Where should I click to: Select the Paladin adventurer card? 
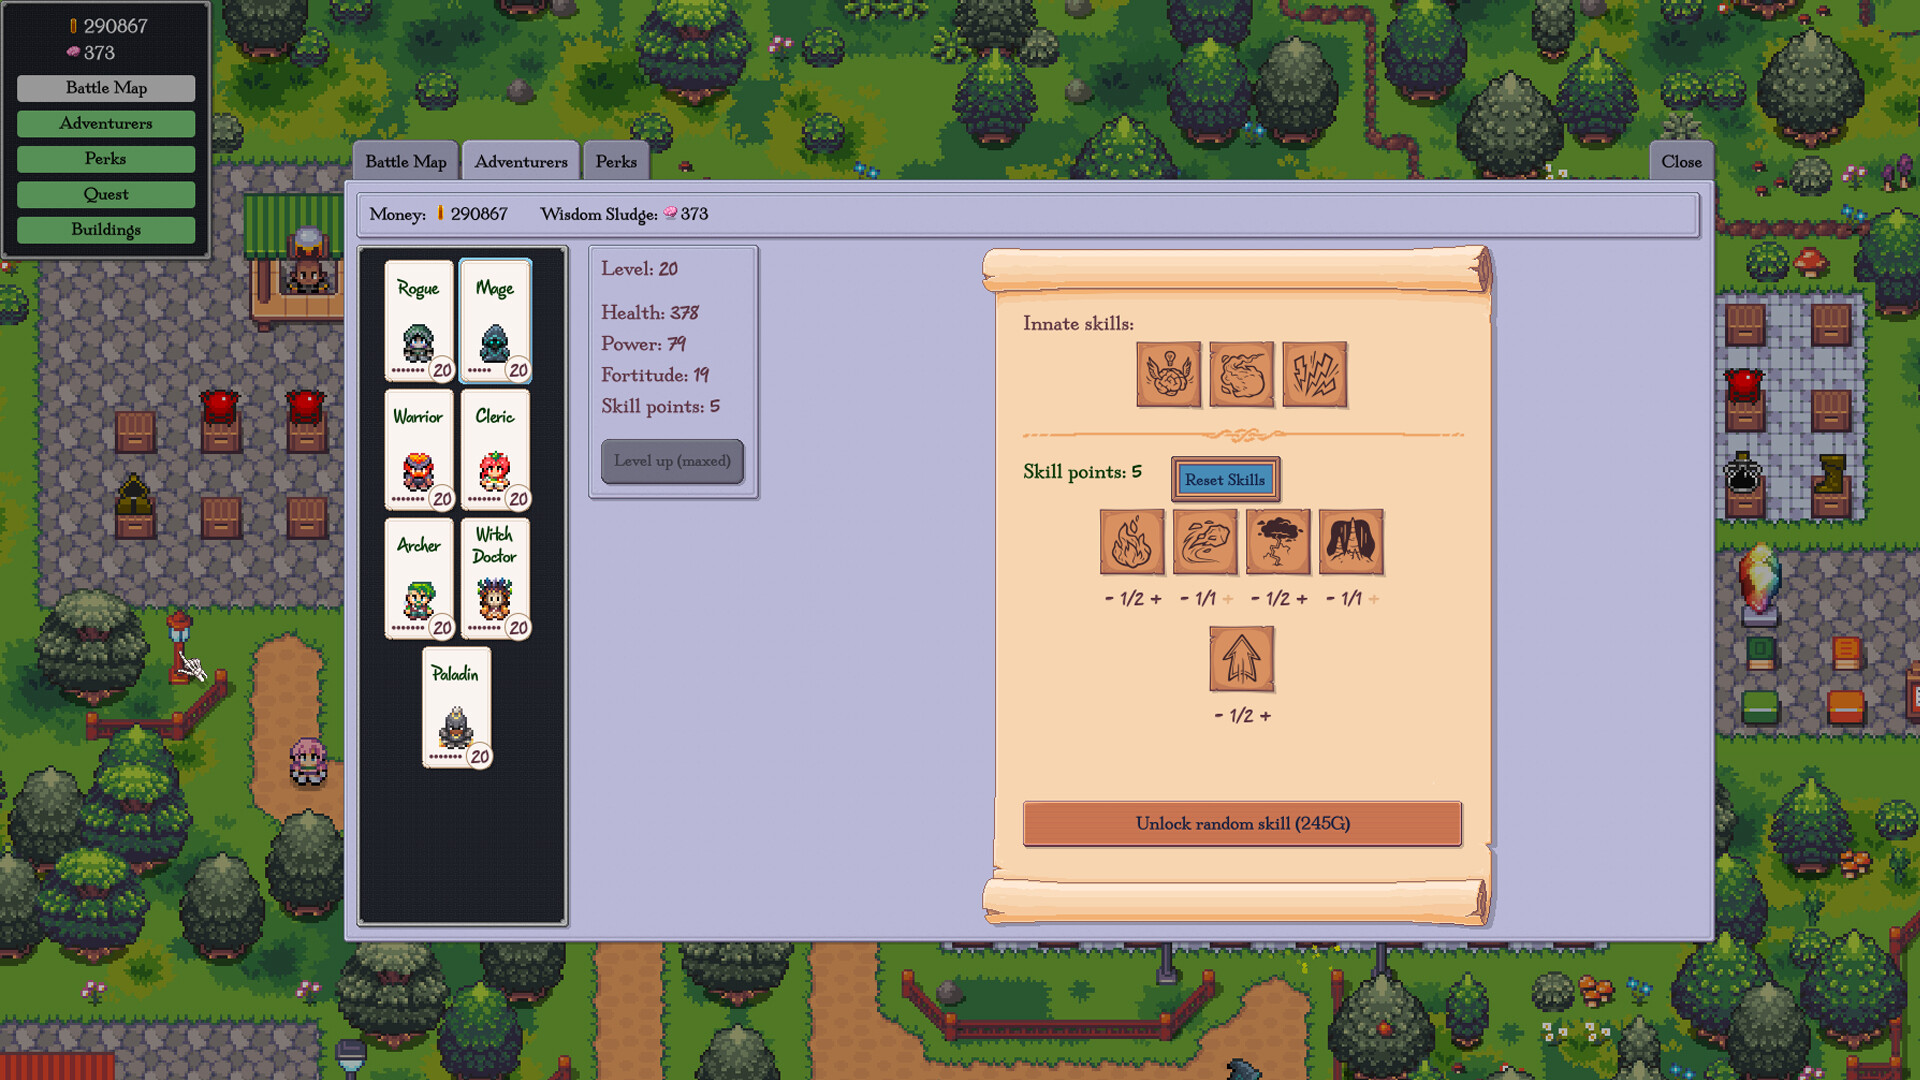tap(457, 708)
